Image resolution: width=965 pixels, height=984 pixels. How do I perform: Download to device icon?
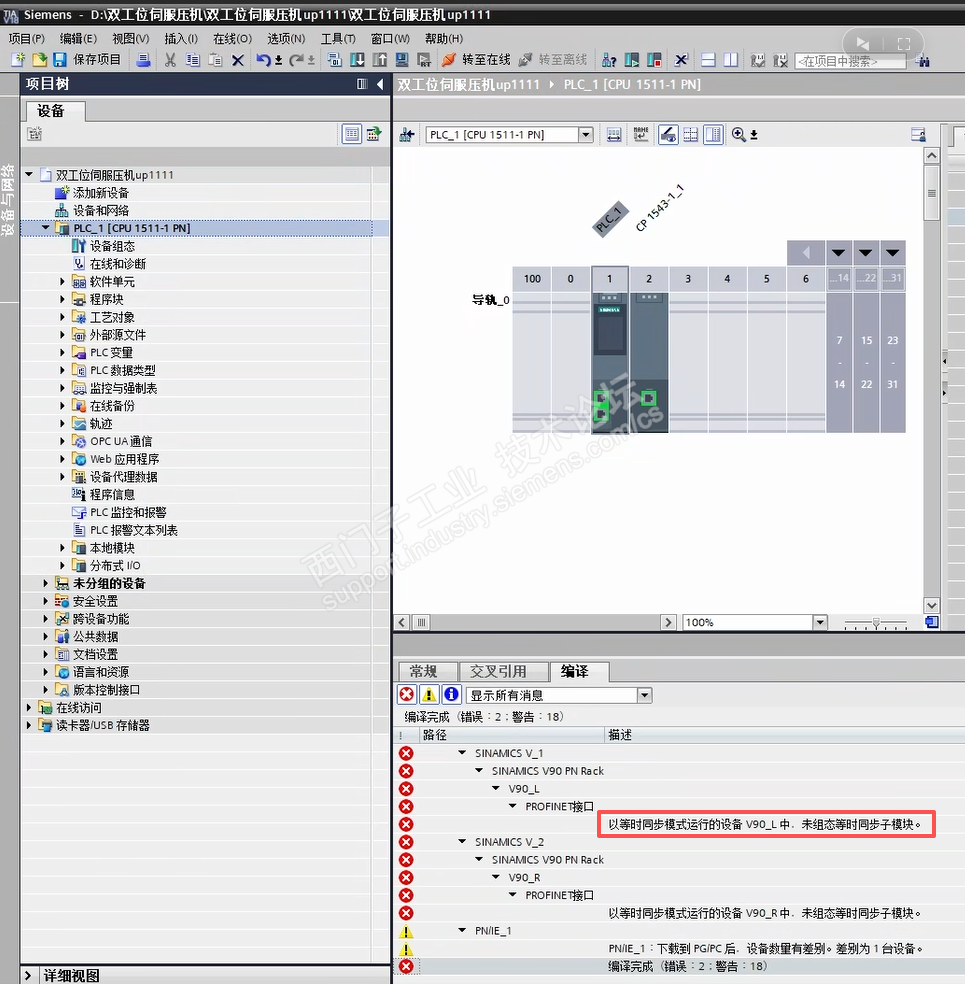(357, 60)
